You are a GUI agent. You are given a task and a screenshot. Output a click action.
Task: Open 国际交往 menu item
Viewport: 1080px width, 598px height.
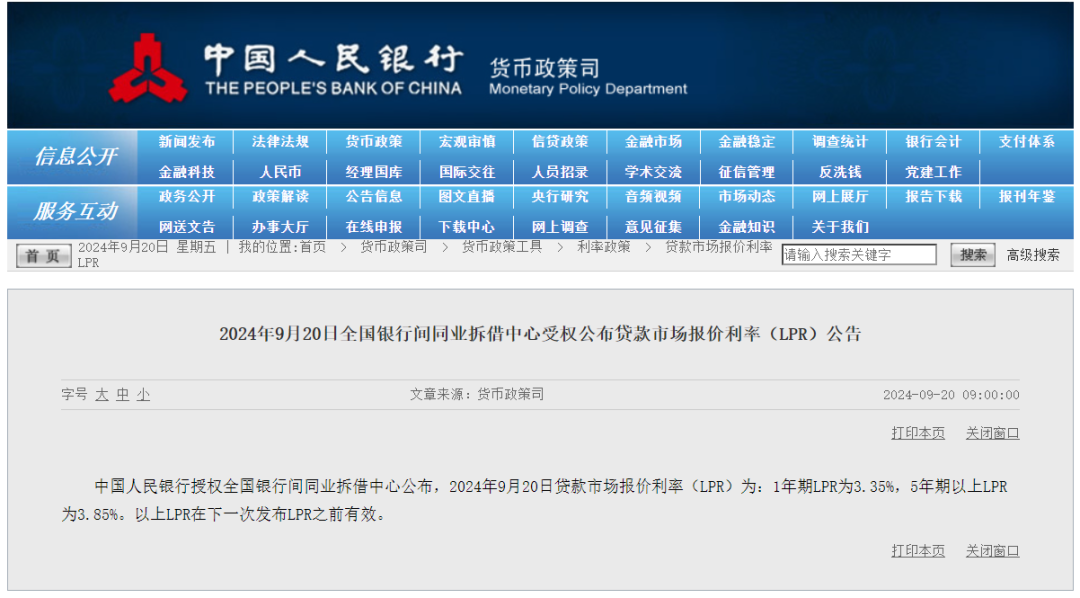click(467, 172)
